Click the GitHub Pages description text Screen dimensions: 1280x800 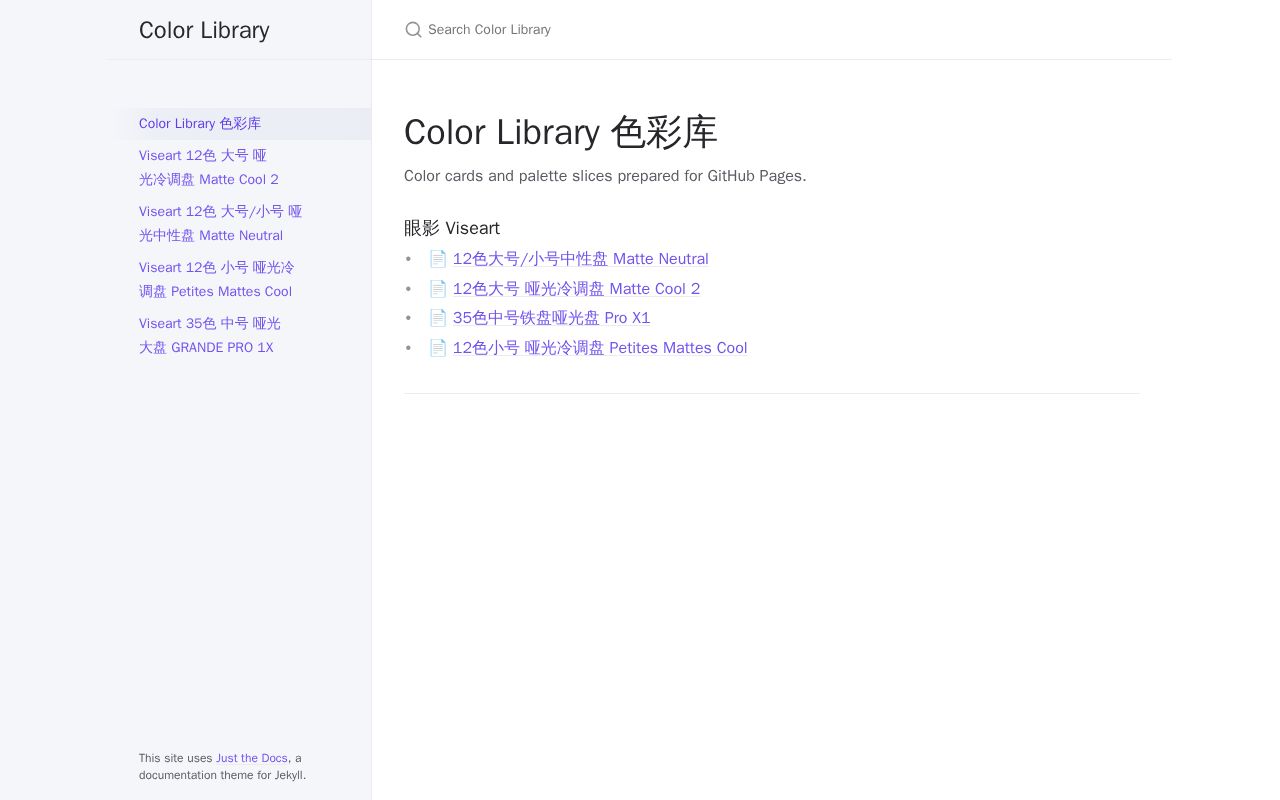coord(605,176)
